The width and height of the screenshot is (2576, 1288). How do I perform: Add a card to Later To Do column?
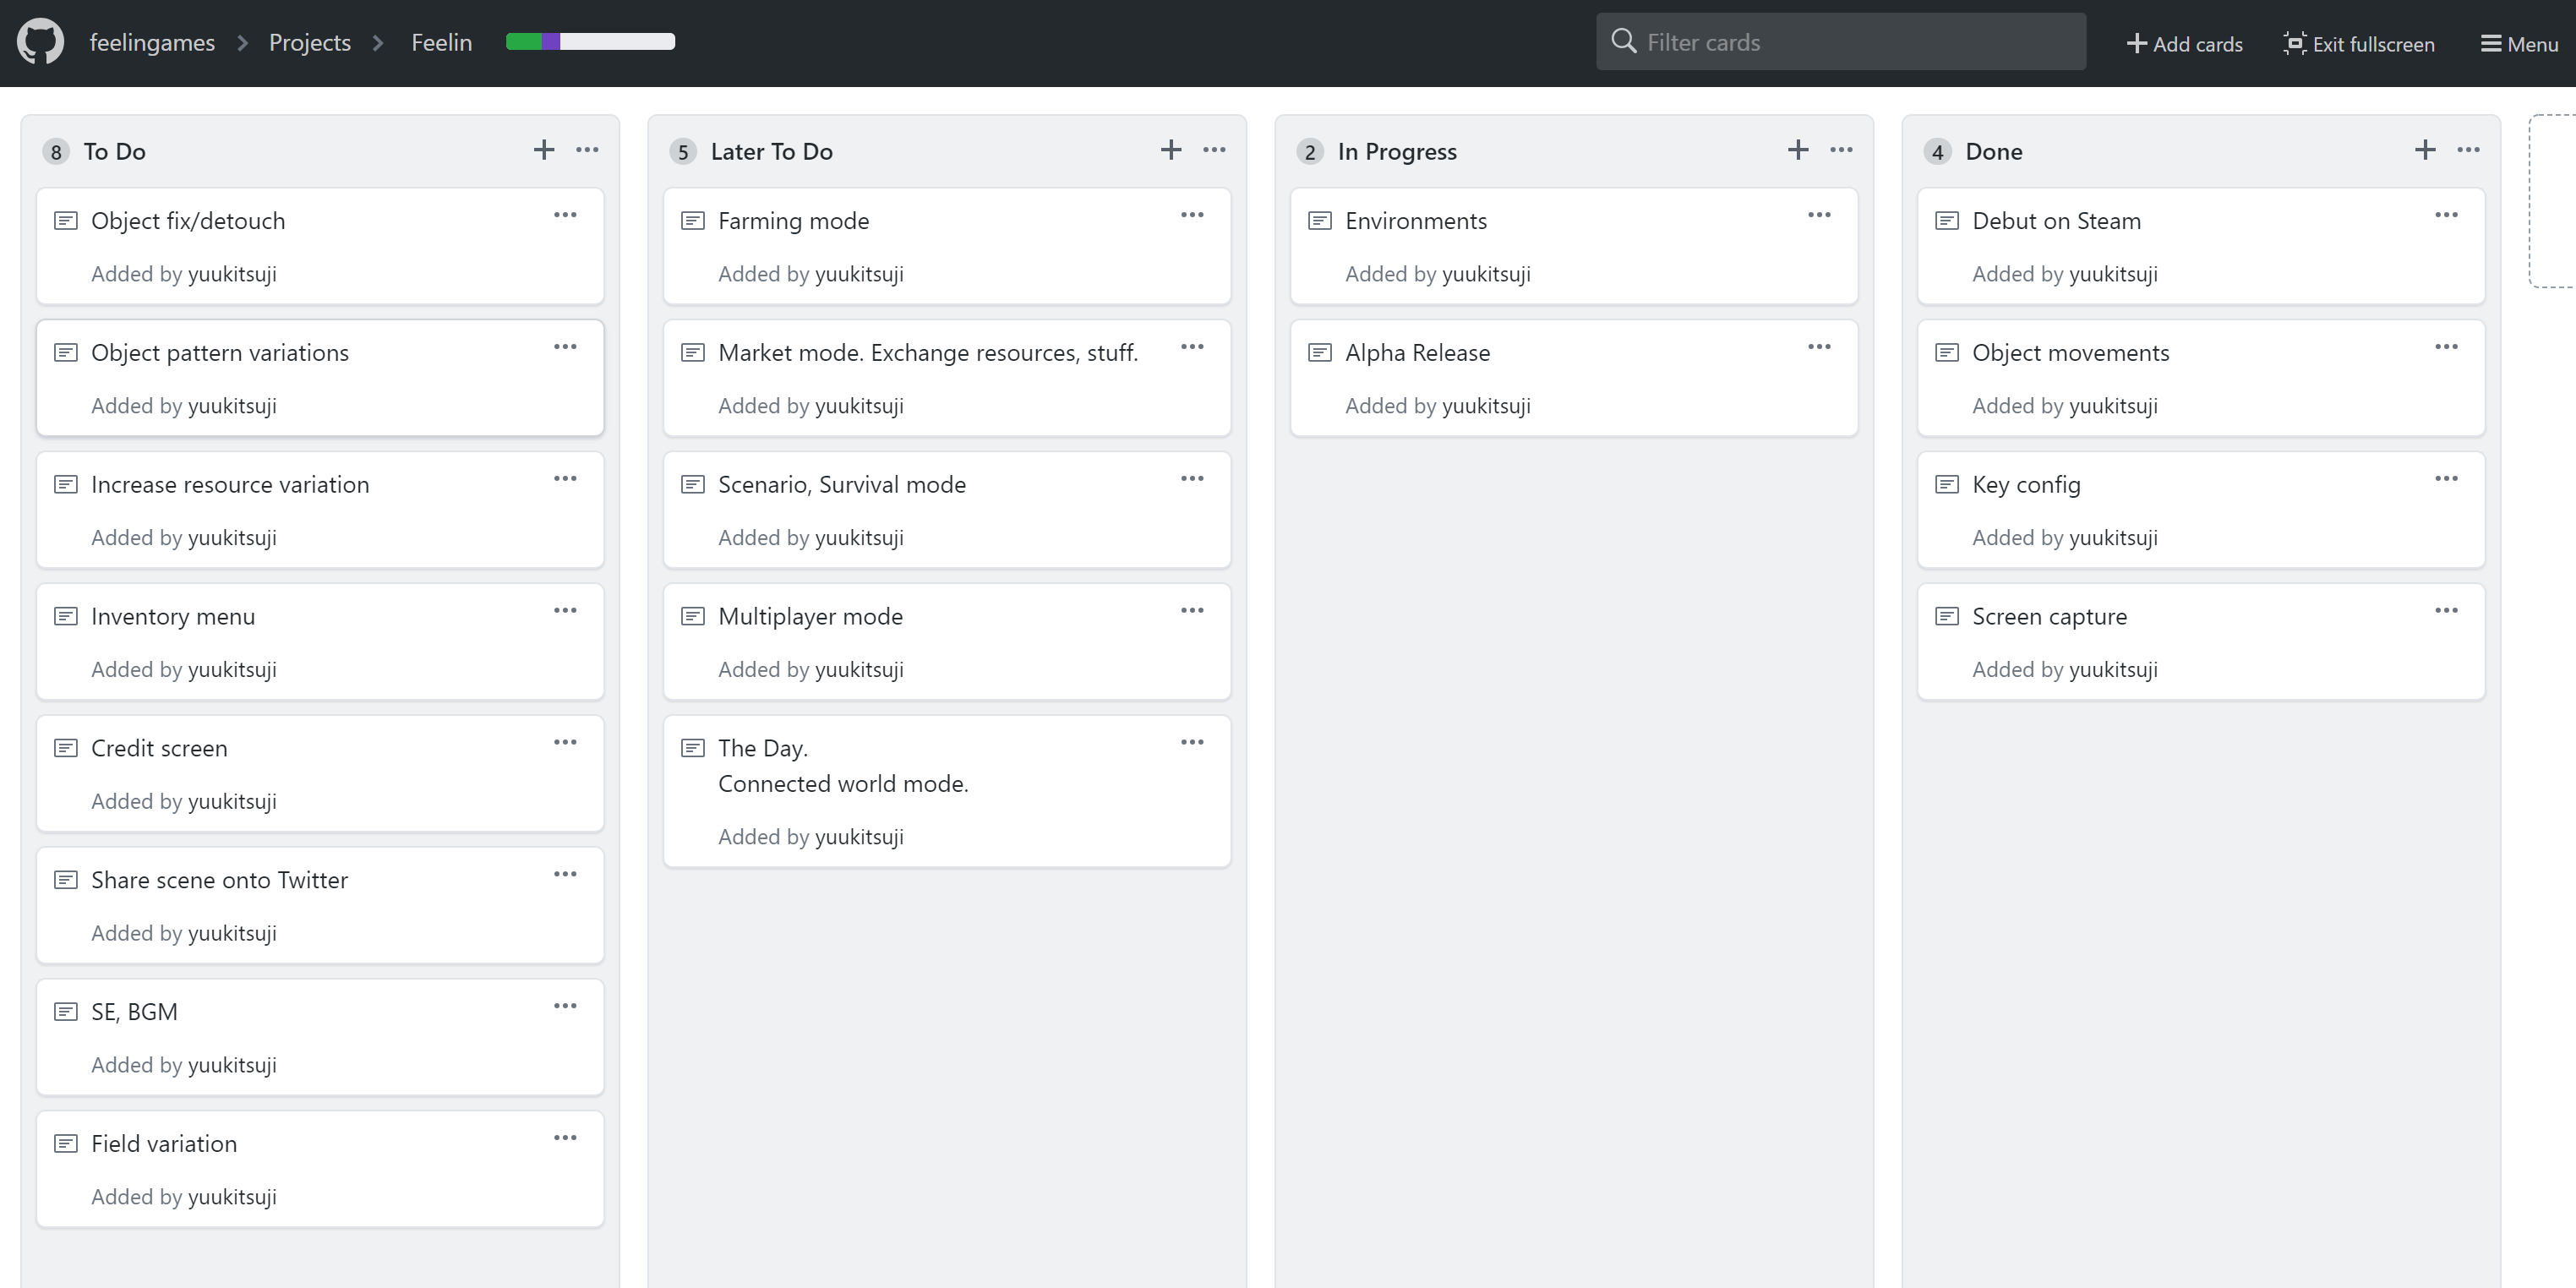(x=1171, y=150)
